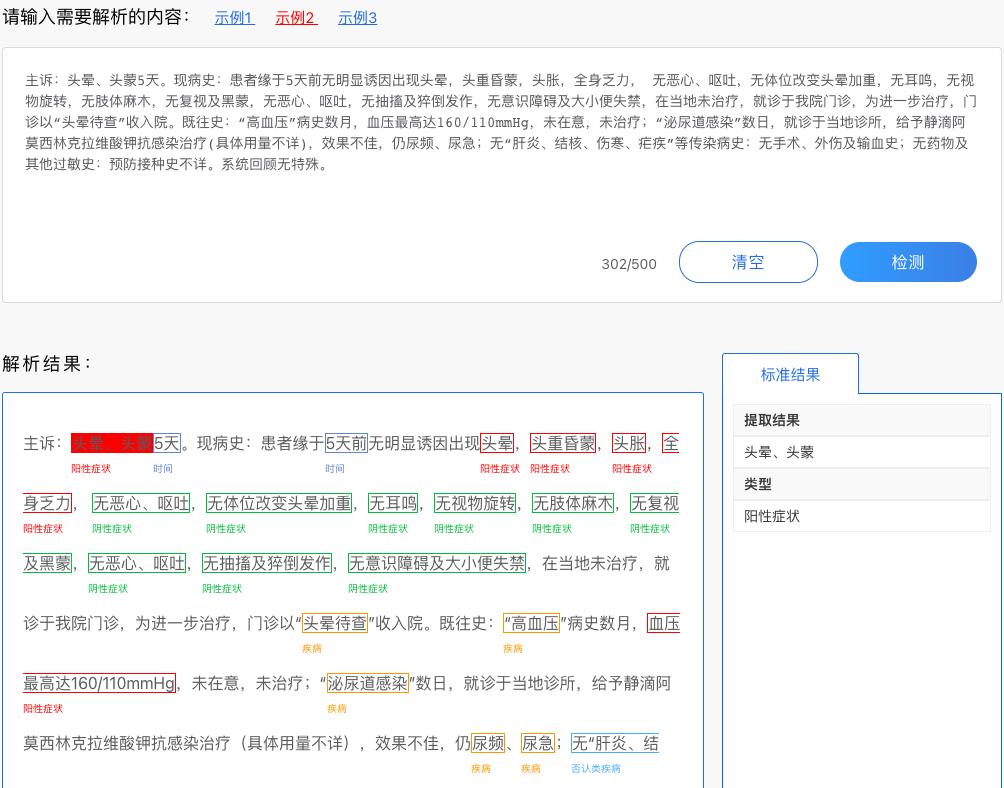Image resolution: width=1004 pixels, height=788 pixels.
Task: Select the 头重昏蒙 symptom entity
Action: pyautogui.click(x=563, y=443)
